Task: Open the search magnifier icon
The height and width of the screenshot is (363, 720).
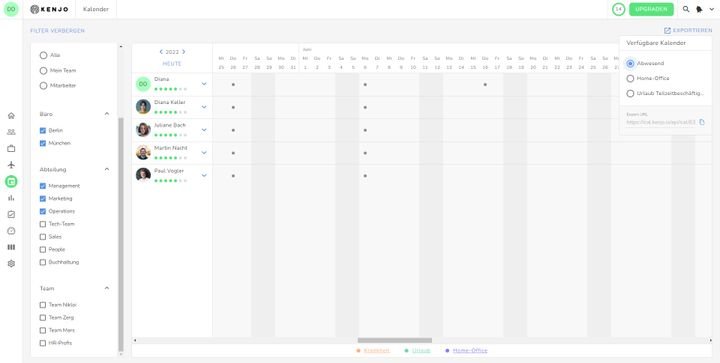Action: pyautogui.click(x=686, y=9)
